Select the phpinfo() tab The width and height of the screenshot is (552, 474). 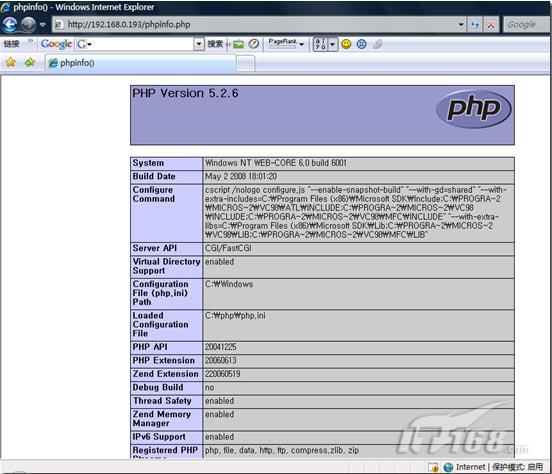(x=141, y=63)
